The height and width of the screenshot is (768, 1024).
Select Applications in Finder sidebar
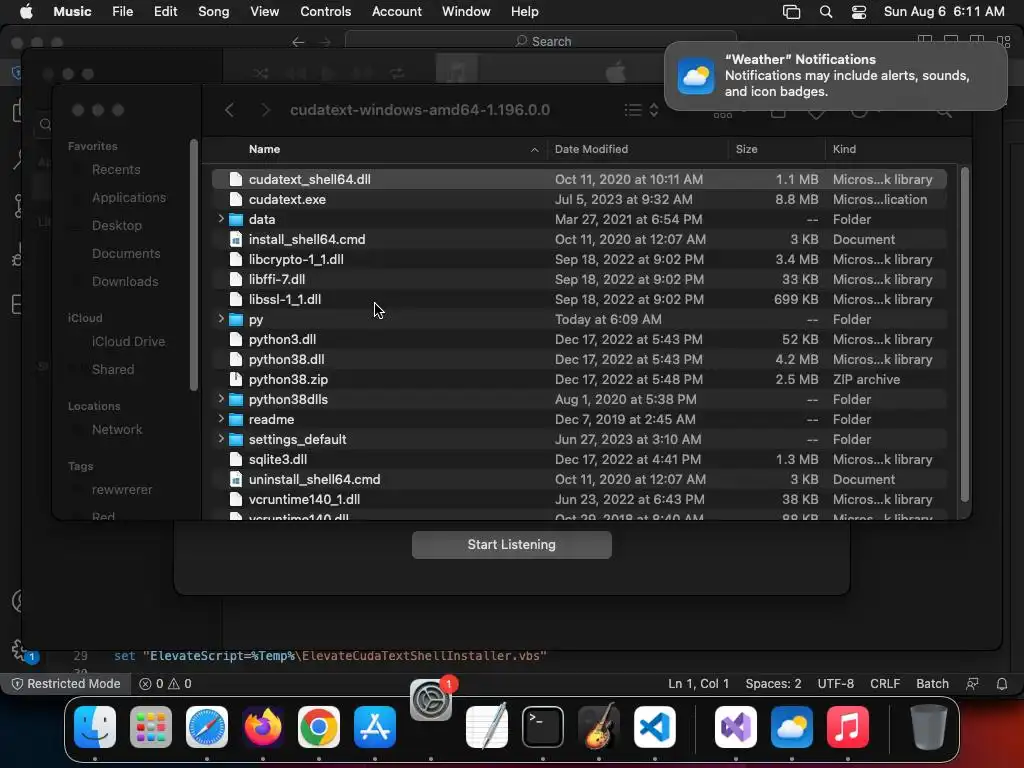[x=129, y=197]
